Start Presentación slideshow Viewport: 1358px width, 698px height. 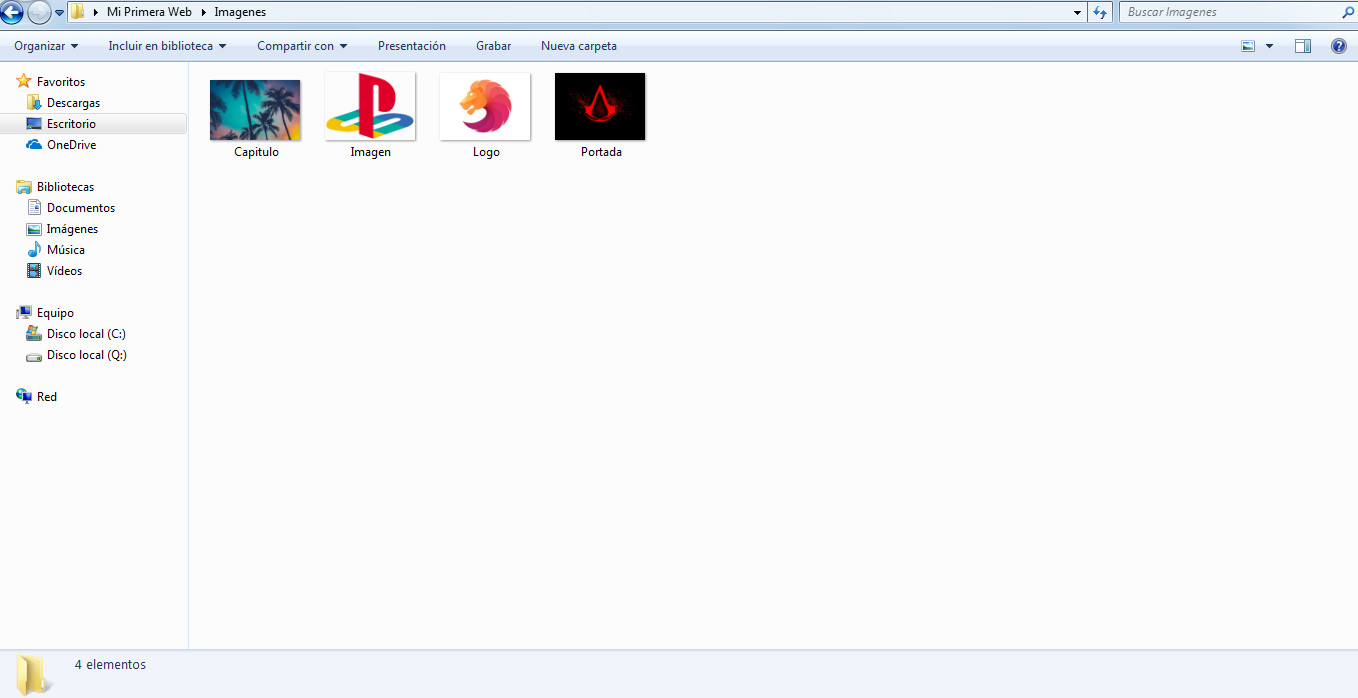412,46
